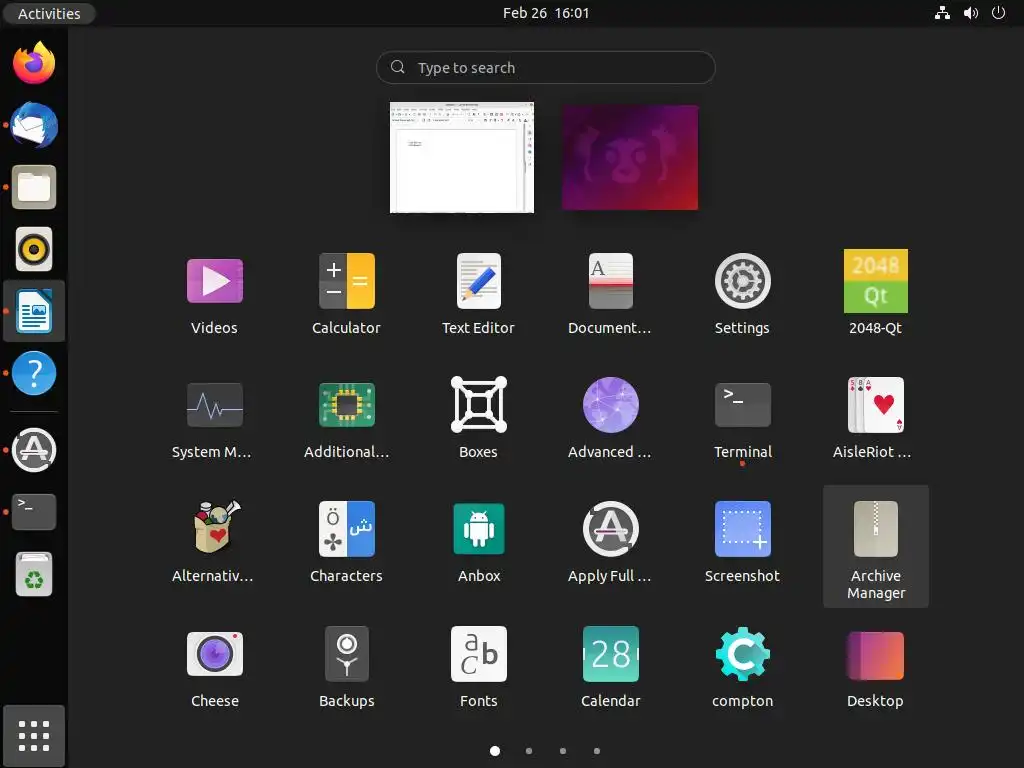
Task: Launch Rhythmbox from the dock
Action: tap(34, 249)
